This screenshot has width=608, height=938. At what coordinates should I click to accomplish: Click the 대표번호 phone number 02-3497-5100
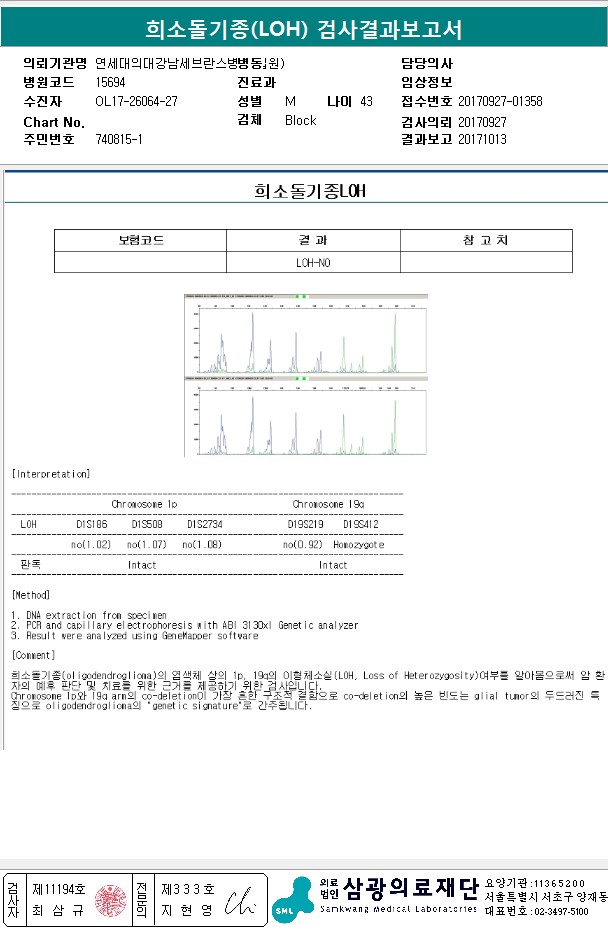(561, 912)
